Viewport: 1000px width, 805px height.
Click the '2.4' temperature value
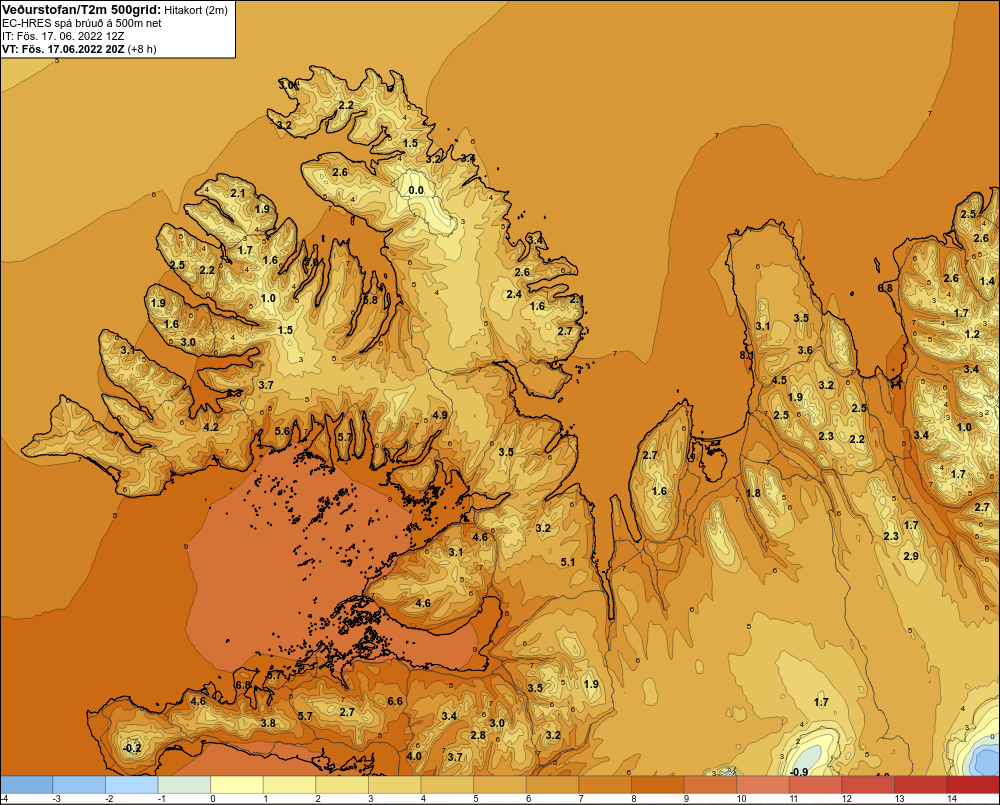514,294
